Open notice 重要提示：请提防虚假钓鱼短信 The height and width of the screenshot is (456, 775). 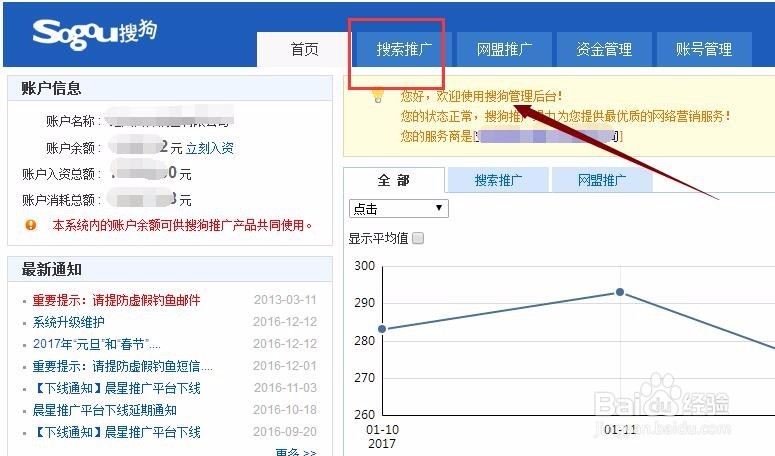tap(122, 366)
